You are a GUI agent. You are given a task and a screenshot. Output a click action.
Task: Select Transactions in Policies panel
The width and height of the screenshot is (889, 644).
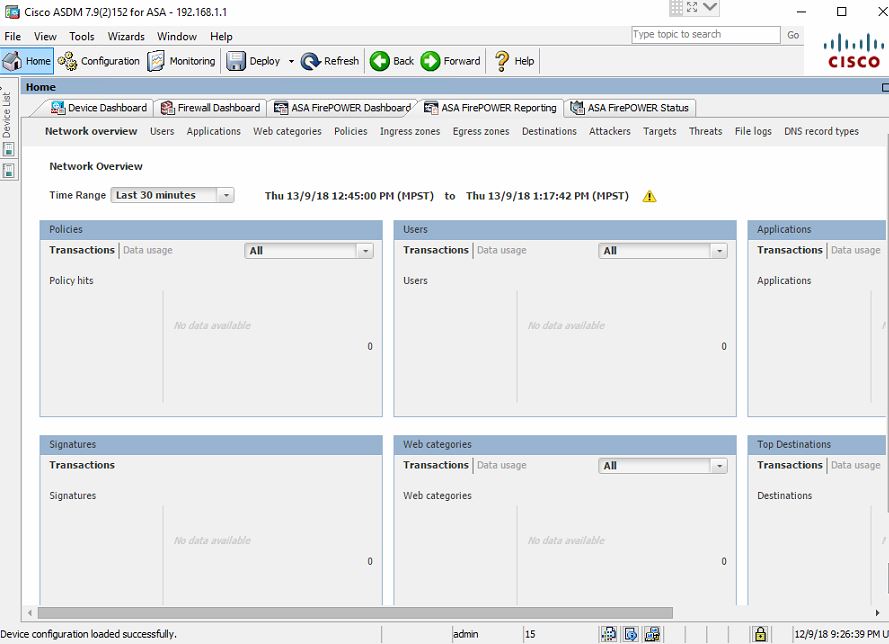tap(82, 250)
